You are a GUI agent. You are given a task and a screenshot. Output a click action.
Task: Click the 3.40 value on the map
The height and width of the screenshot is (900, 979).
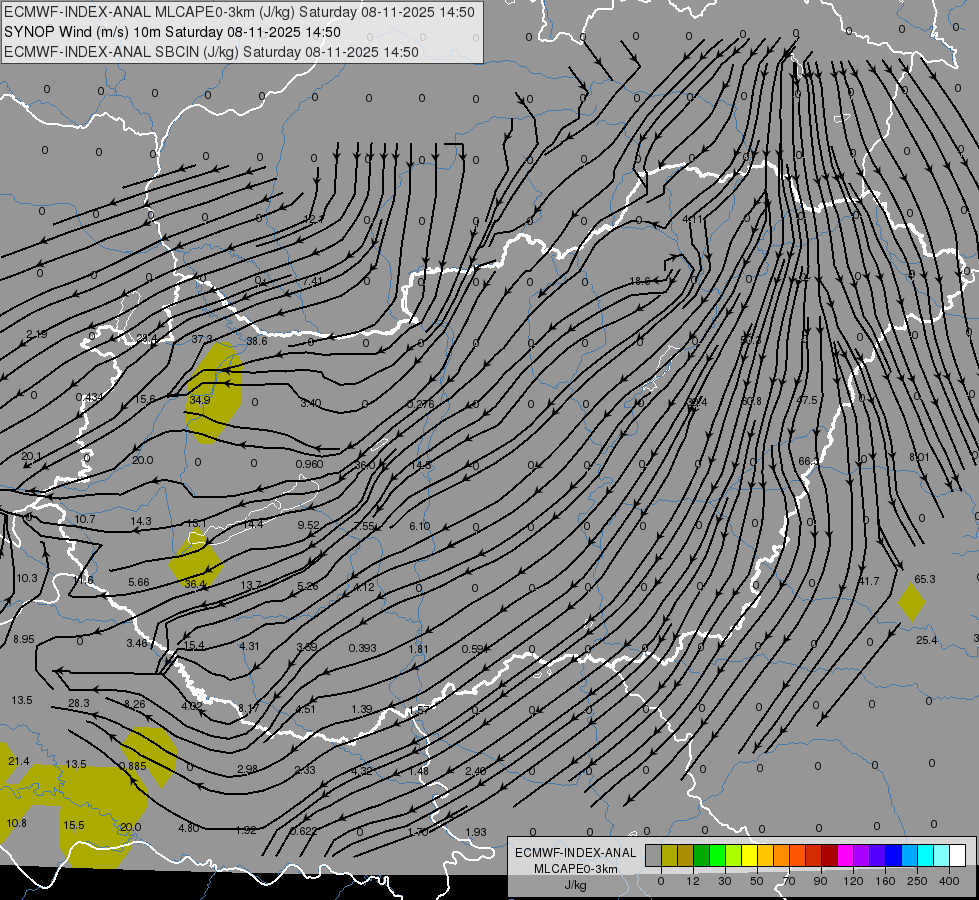point(310,403)
